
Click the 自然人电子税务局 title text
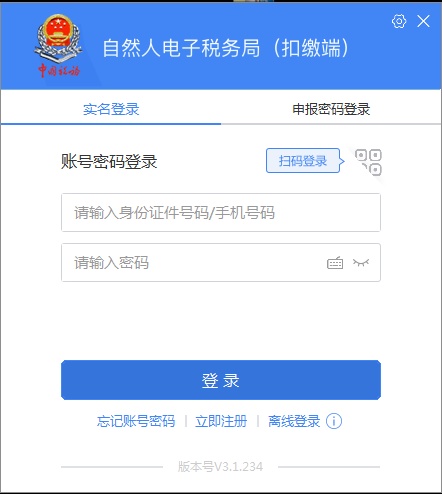tap(181, 48)
